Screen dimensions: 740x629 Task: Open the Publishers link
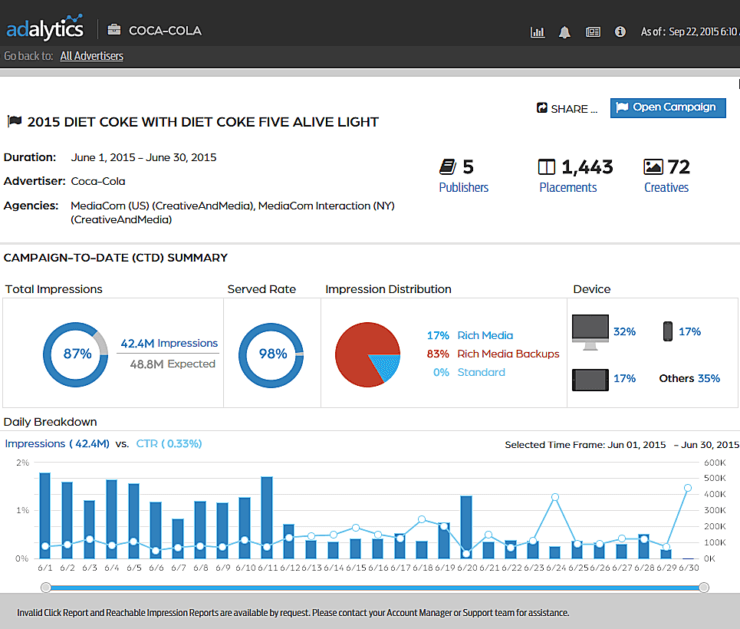pyautogui.click(x=463, y=188)
